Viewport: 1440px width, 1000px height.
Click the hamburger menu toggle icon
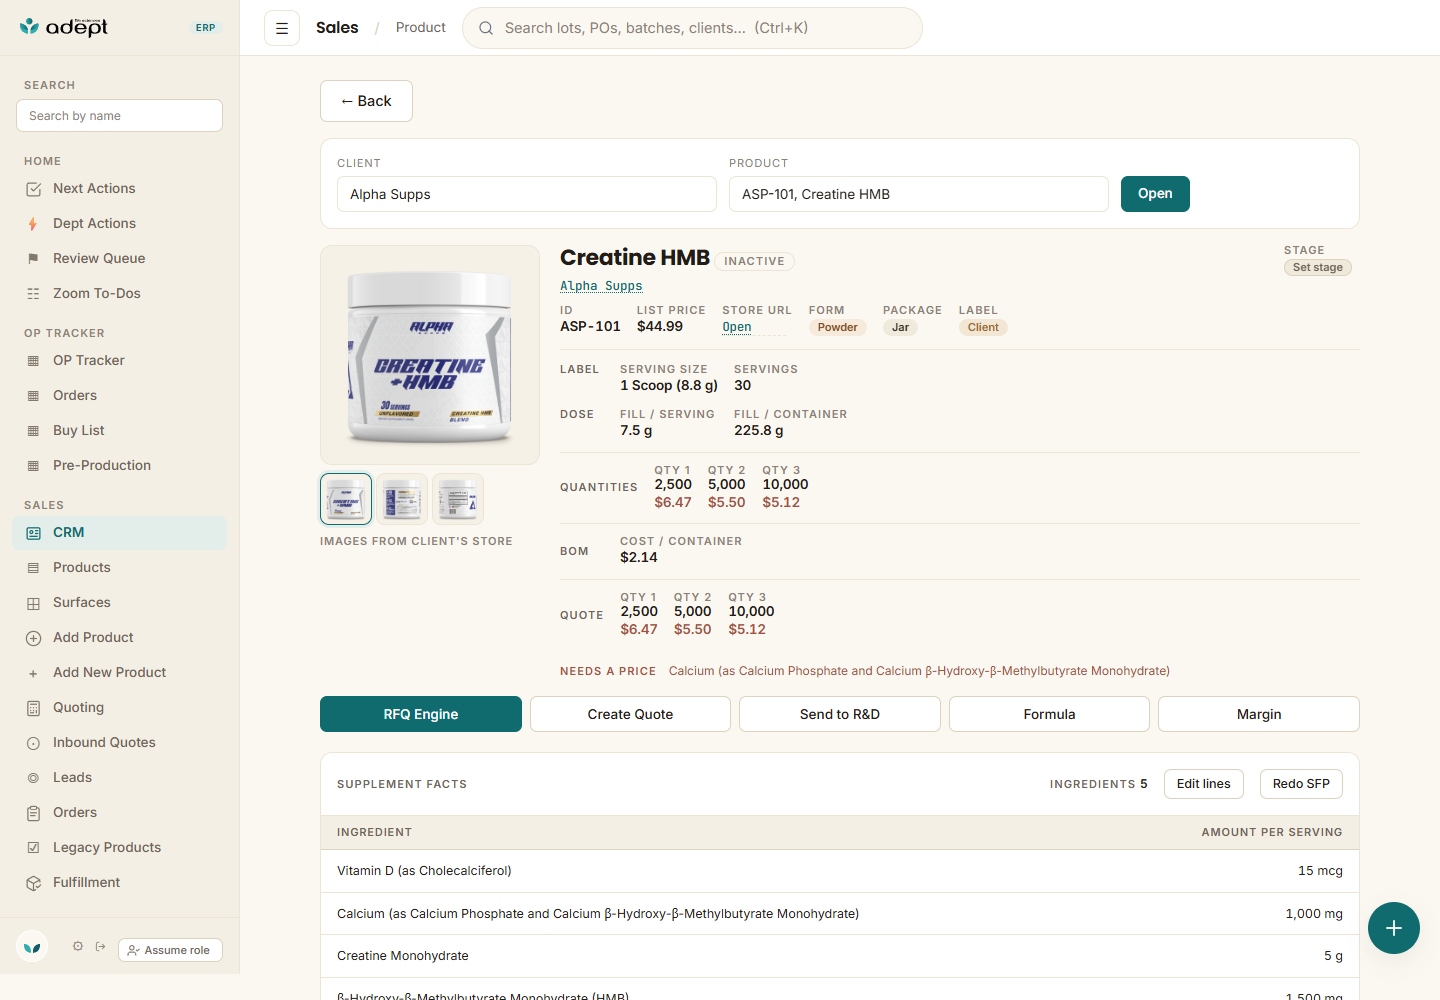click(282, 28)
